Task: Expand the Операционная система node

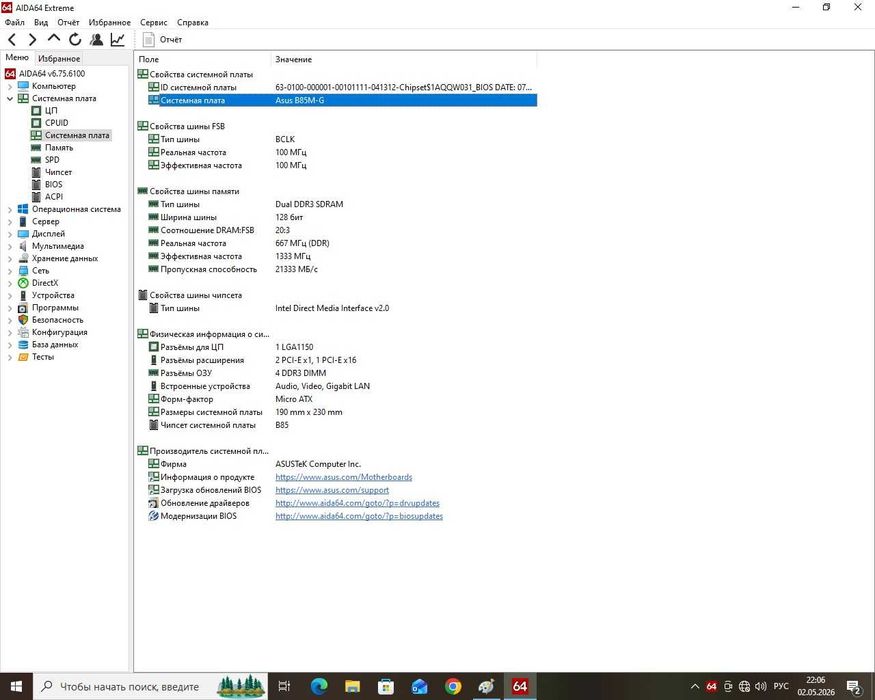Action: pos(9,210)
